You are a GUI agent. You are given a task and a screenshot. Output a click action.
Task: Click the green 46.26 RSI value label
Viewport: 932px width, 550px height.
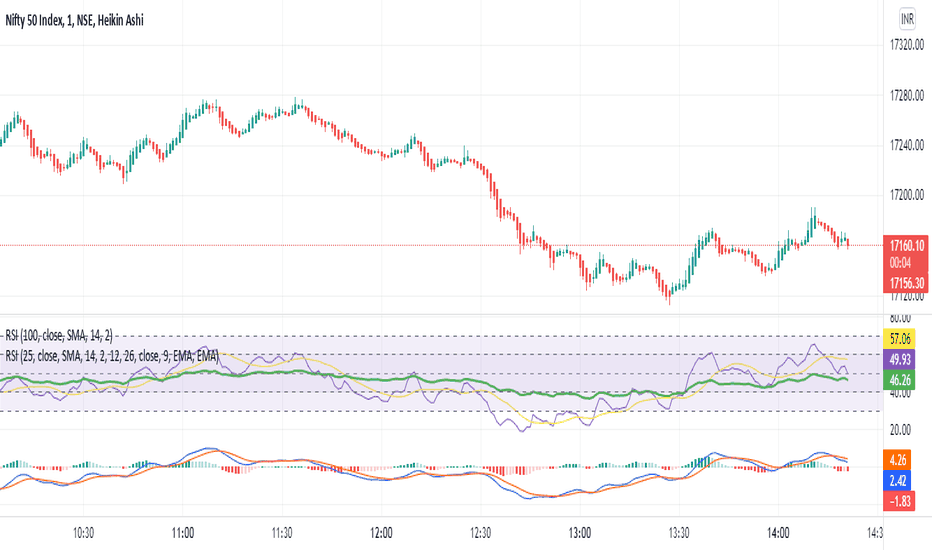tap(899, 379)
